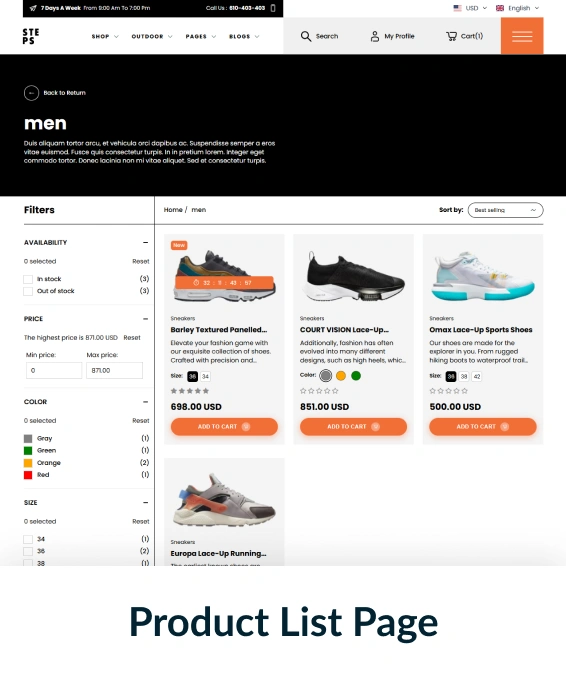This screenshot has height=674, width=566.
Task: Click the Max price input field
Action: [x=114, y=371]
